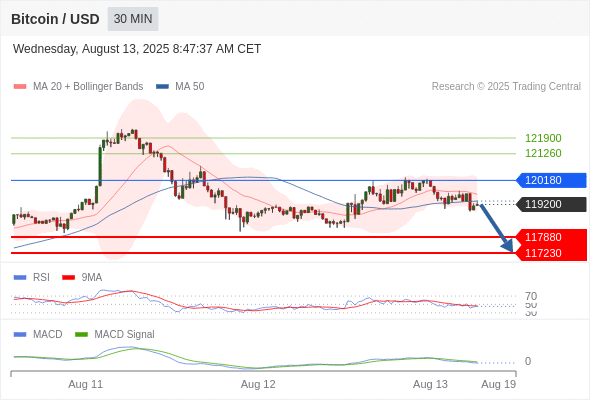Click the 121260 green resistance label

[543, 153]
